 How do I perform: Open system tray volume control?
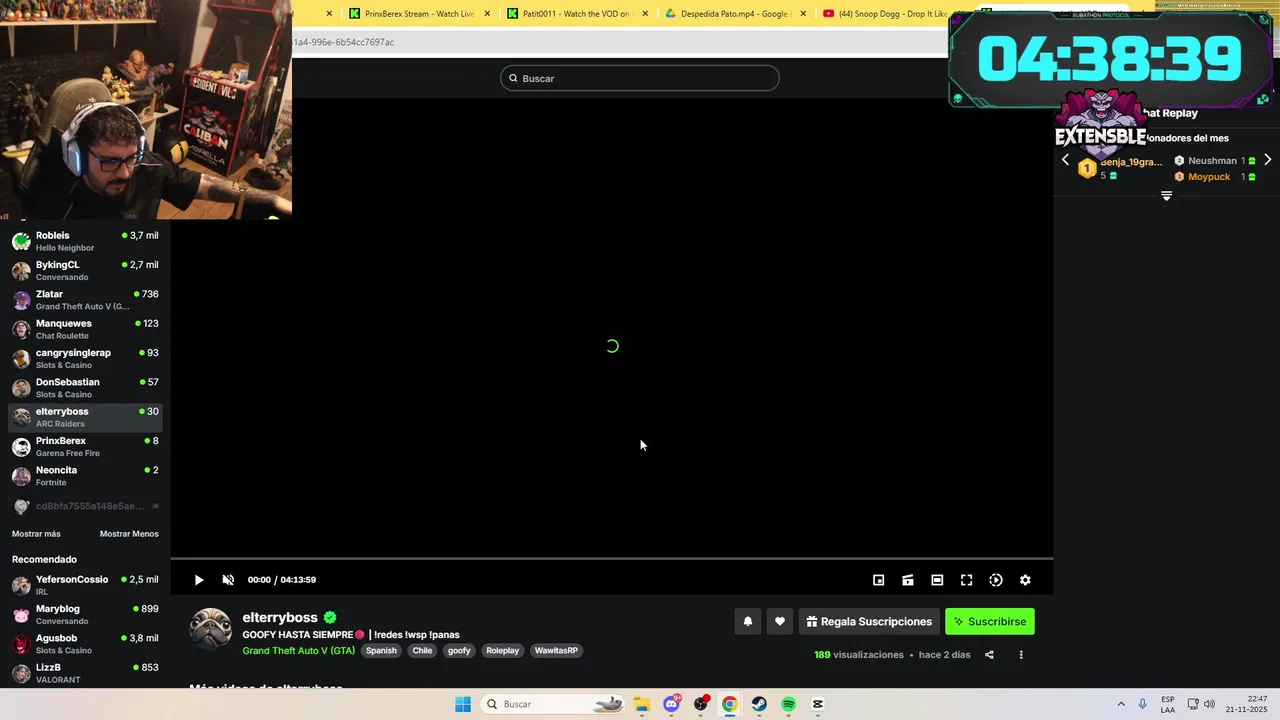(1210, 704)
